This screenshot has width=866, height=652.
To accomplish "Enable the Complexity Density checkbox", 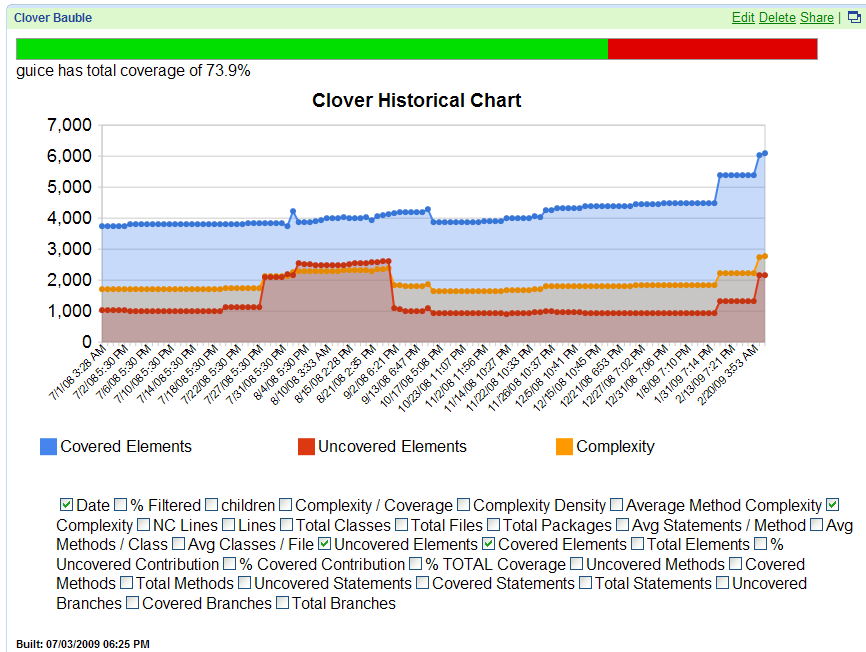I will click(x=462, y=506).
